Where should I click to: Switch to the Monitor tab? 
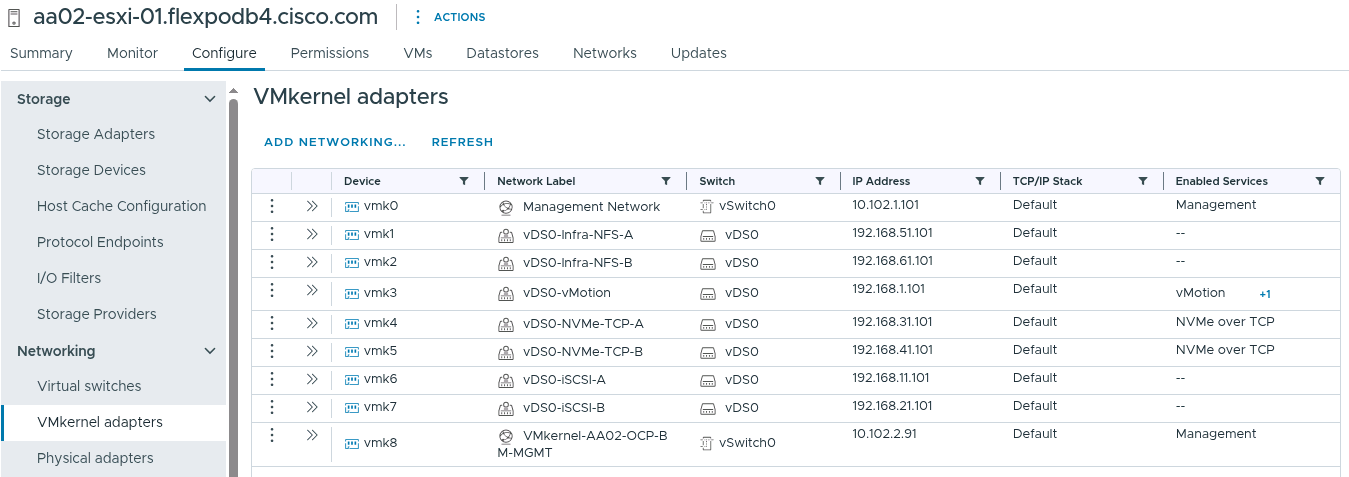pyautogui.click(x=132, y=53)
